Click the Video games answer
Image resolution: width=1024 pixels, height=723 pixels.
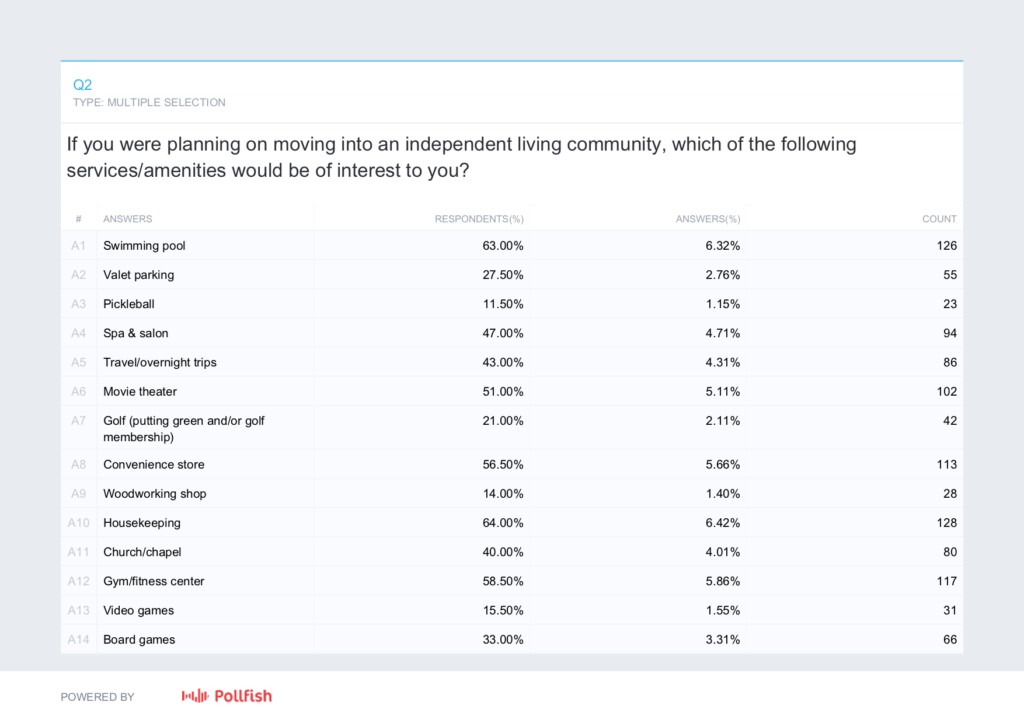click(x=138, y=610)
